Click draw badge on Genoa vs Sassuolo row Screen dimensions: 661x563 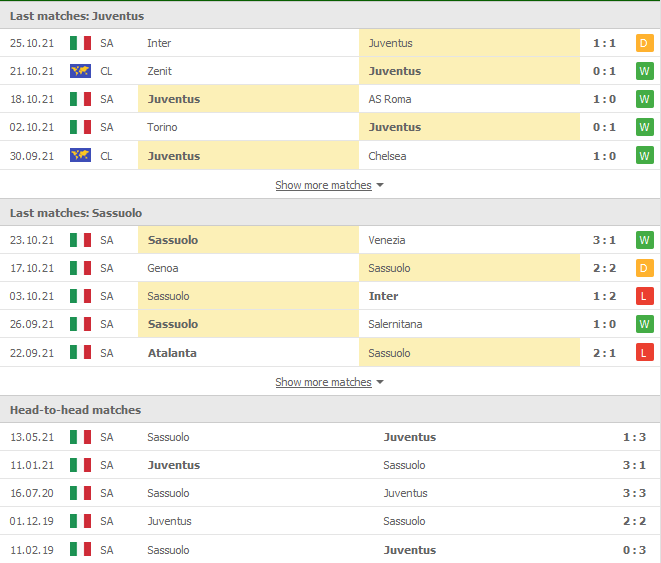[x=644, y=268]
